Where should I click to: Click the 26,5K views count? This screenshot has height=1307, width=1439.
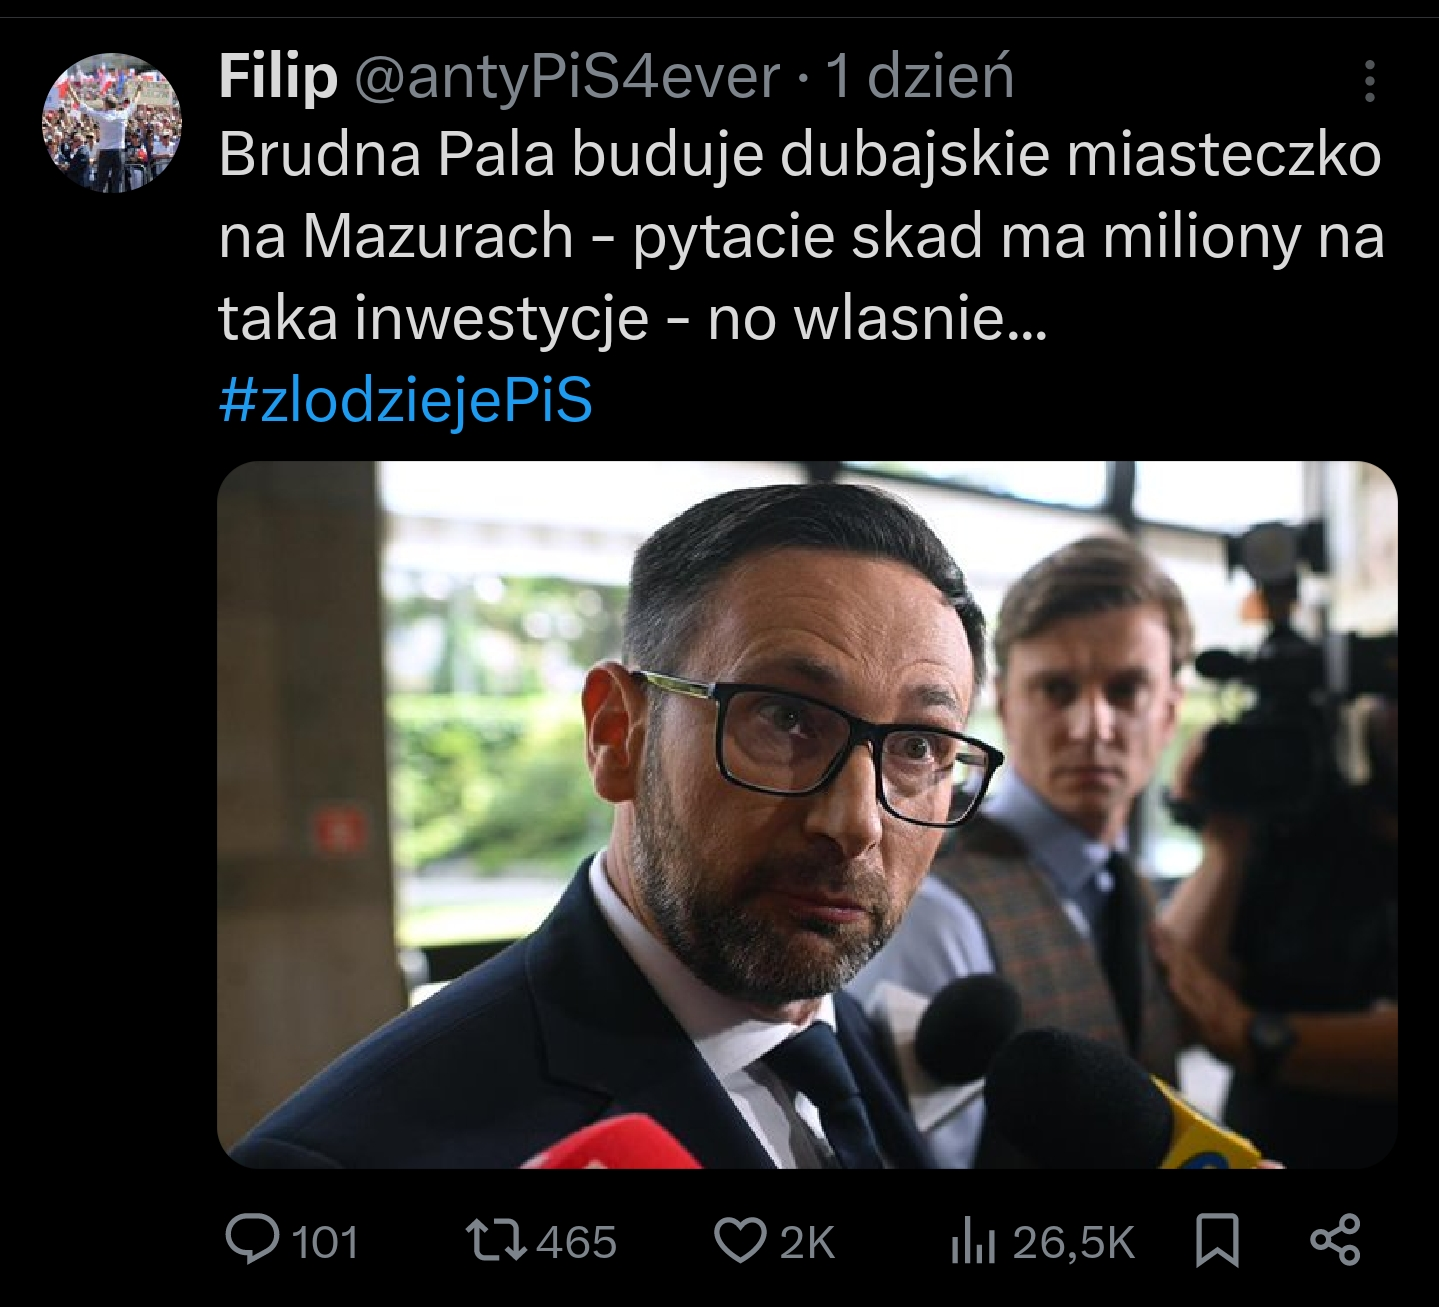pos(1073,1242)
